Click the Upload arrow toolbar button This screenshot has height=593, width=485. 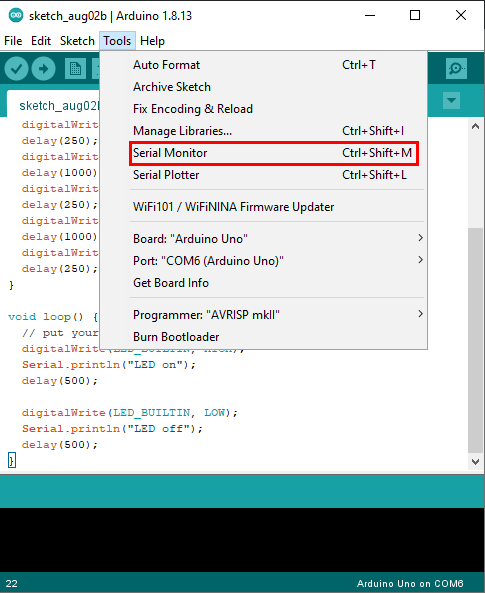[44, 69]
